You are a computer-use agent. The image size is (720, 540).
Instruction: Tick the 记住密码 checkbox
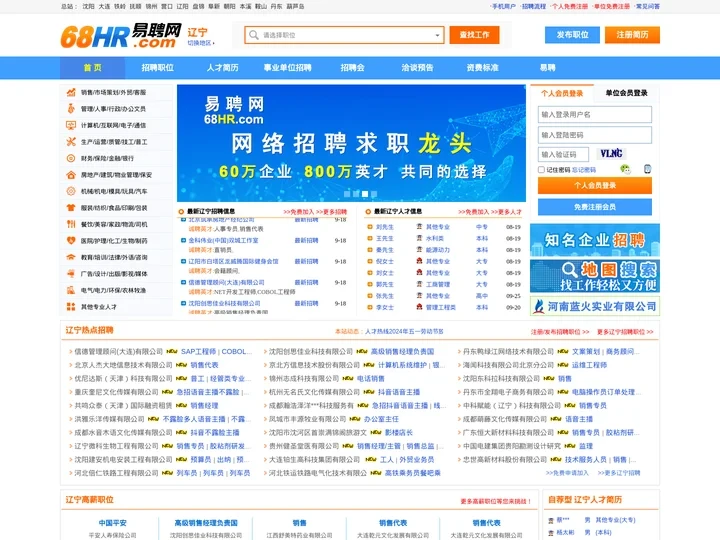(541, 169)
